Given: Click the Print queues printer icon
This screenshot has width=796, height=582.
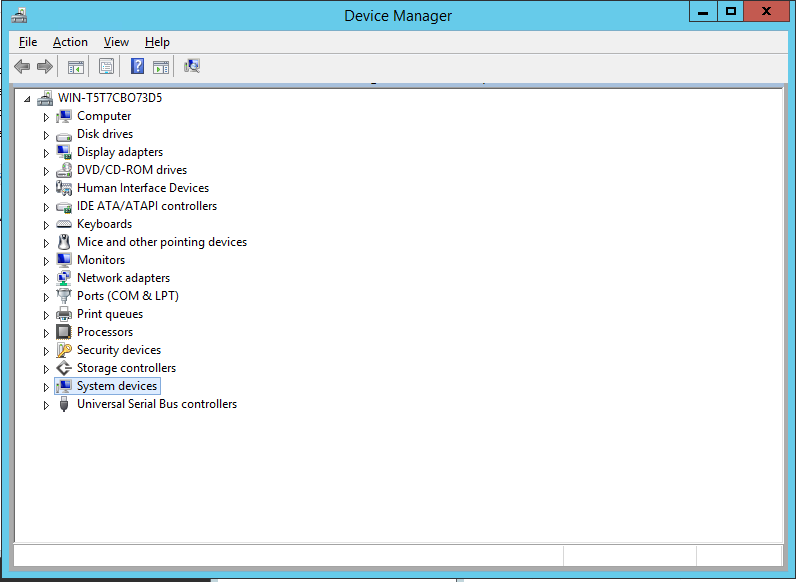Looking at the screenshot, I should 64,314.
